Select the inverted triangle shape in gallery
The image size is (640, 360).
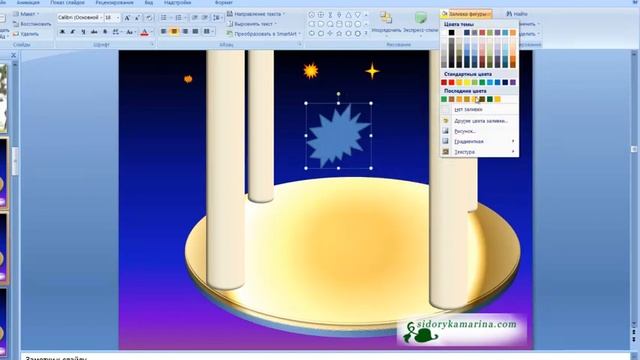point(358,15)
